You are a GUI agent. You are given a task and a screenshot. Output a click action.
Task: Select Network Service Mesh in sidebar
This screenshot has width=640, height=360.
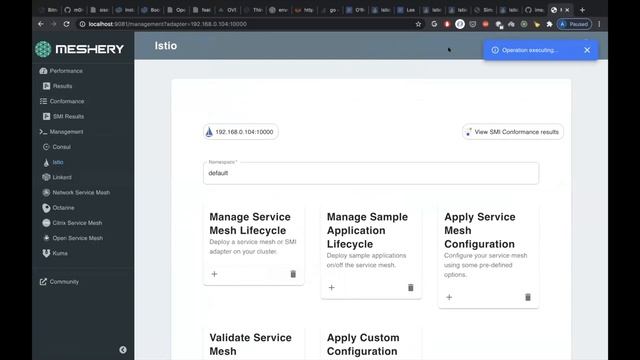[x=81, y=193]
